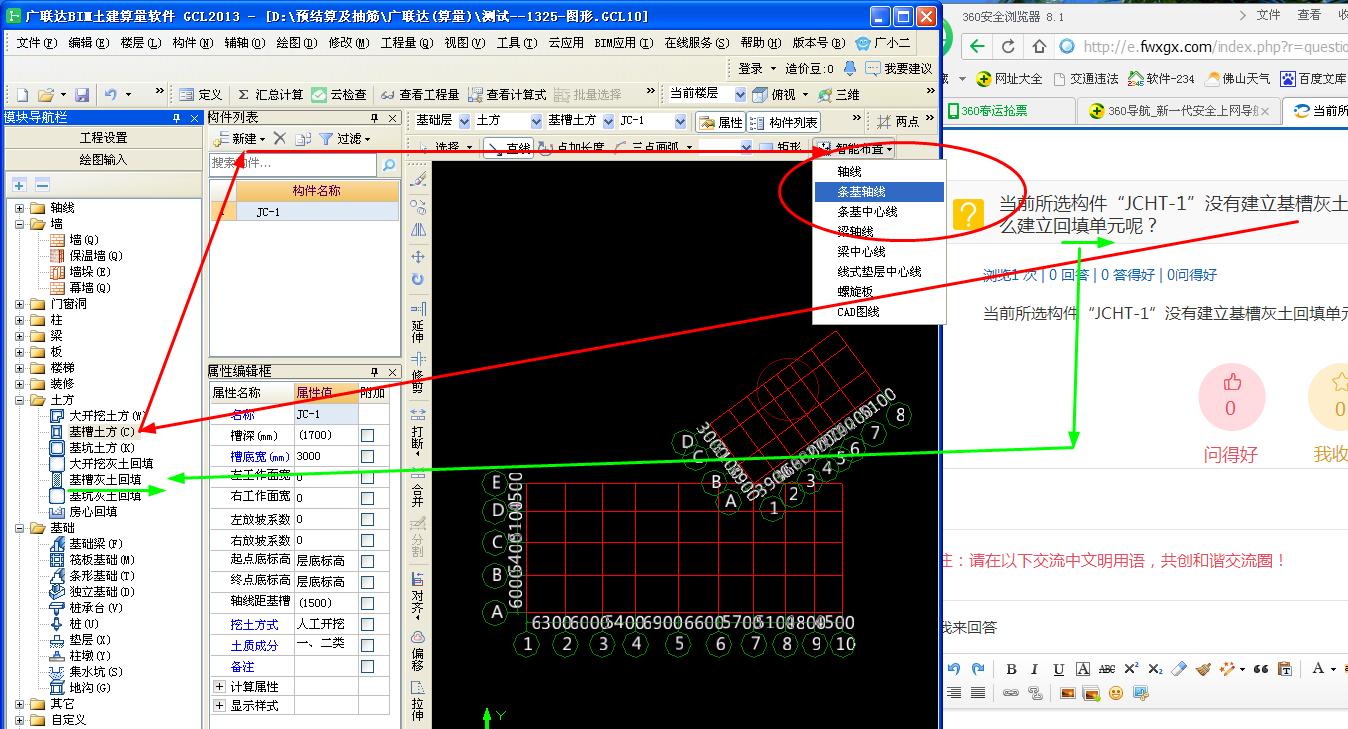This screenshot has height=729, width=1348.
Task: Tick the 右工作面宽 additional checkbox
Action: pos(368,499)
